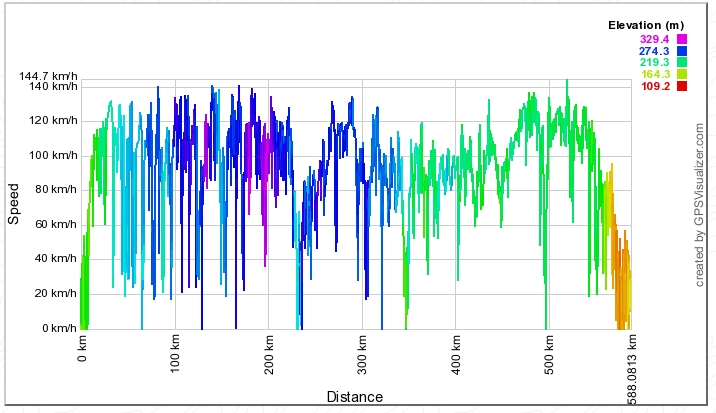Click the green 219.3 elevation legend swatch

(682, 62)
